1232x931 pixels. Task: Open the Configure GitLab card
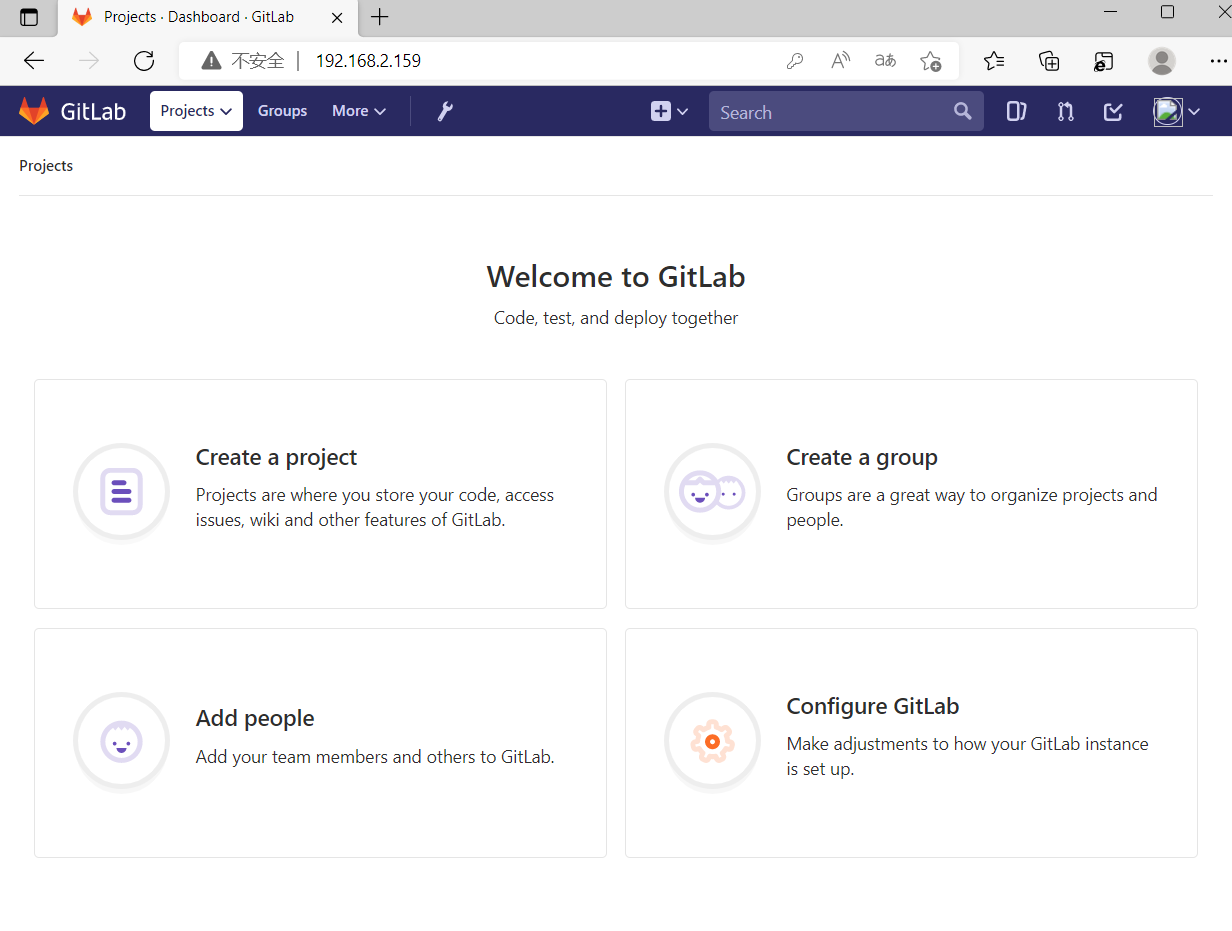click(911, 743)
